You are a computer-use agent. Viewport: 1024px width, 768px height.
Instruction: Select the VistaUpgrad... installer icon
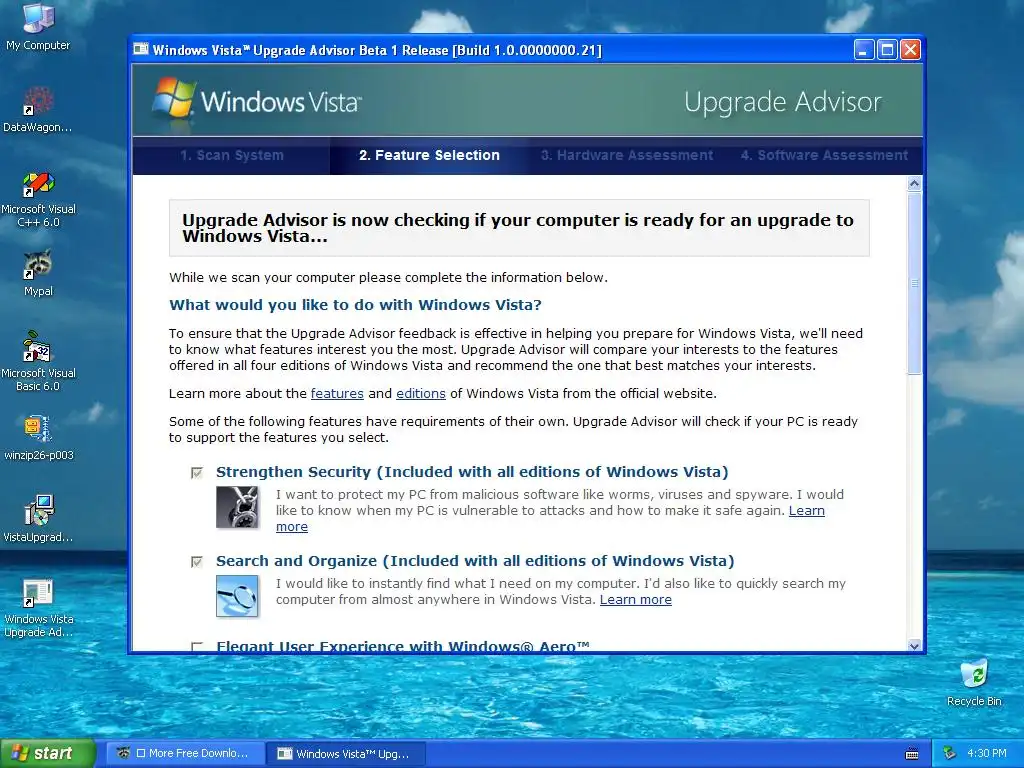(x=38, y=519)
